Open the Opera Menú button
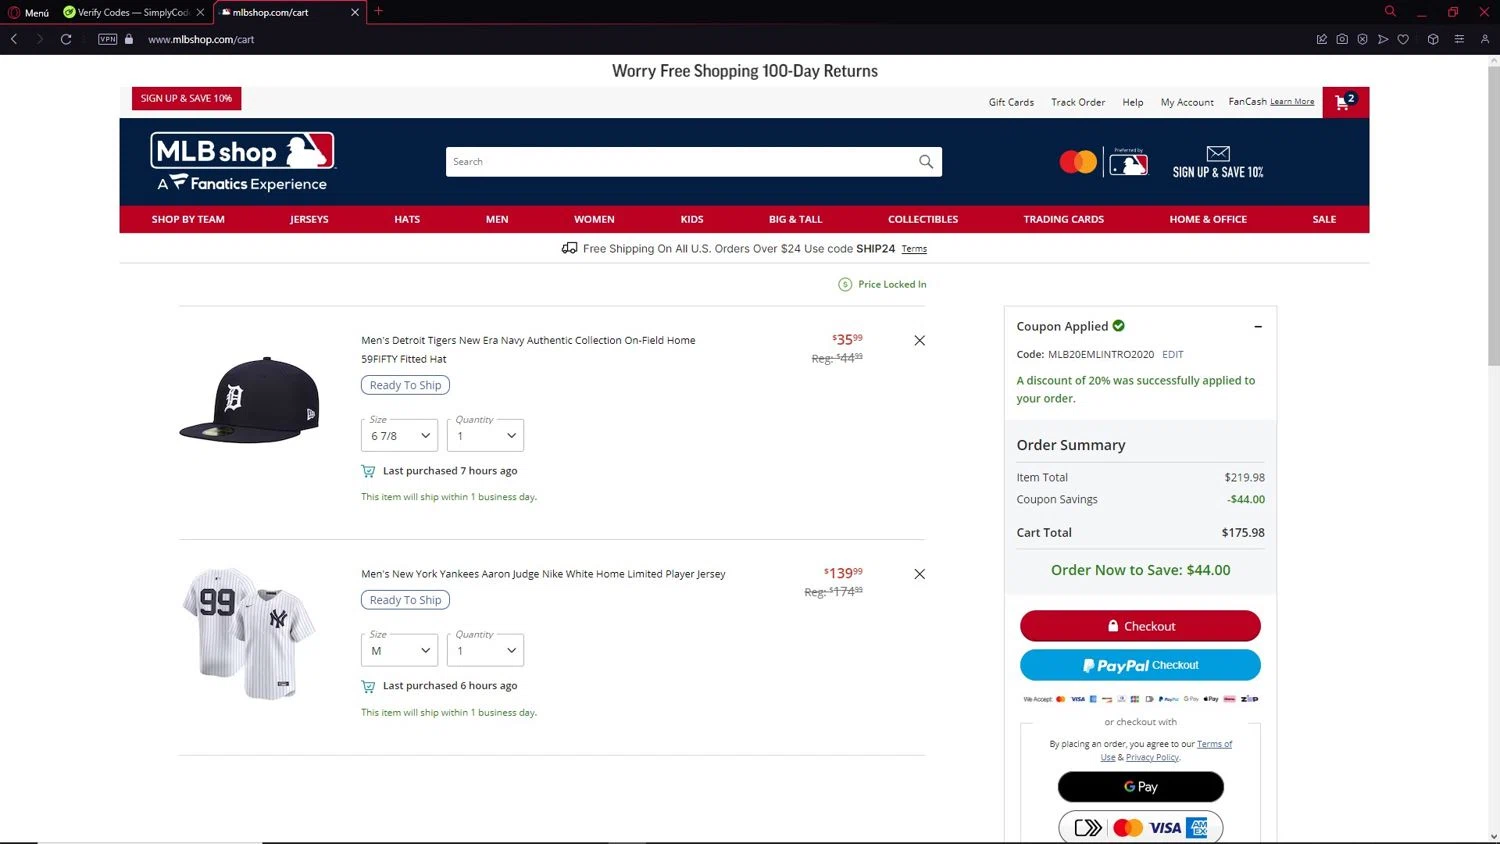This screenshot has width=1500, height=844. pyautogui.click(x=29, y=12)
